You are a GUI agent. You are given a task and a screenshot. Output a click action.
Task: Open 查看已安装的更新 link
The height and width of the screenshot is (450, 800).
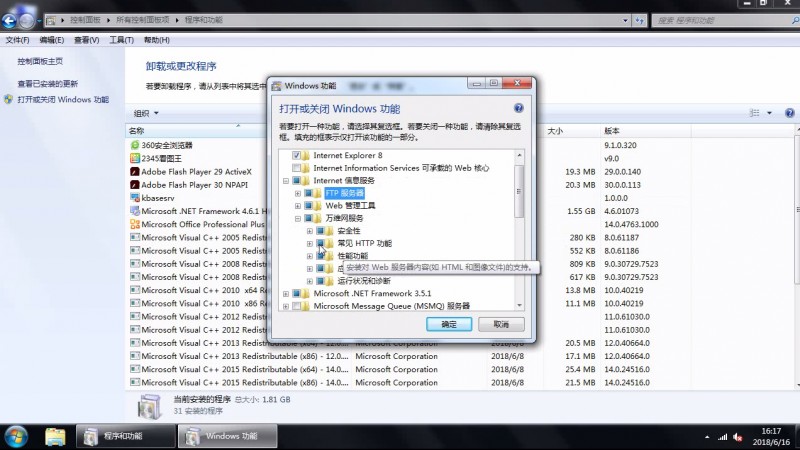tap(47, 84)
